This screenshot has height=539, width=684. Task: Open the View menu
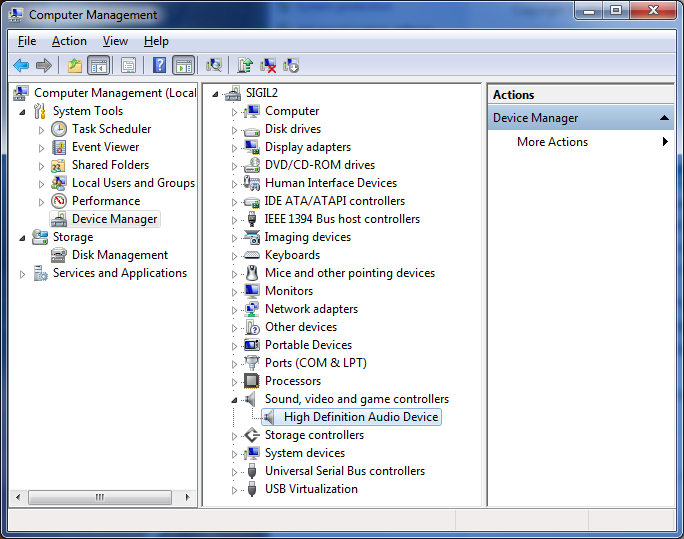tap(115, 41)
